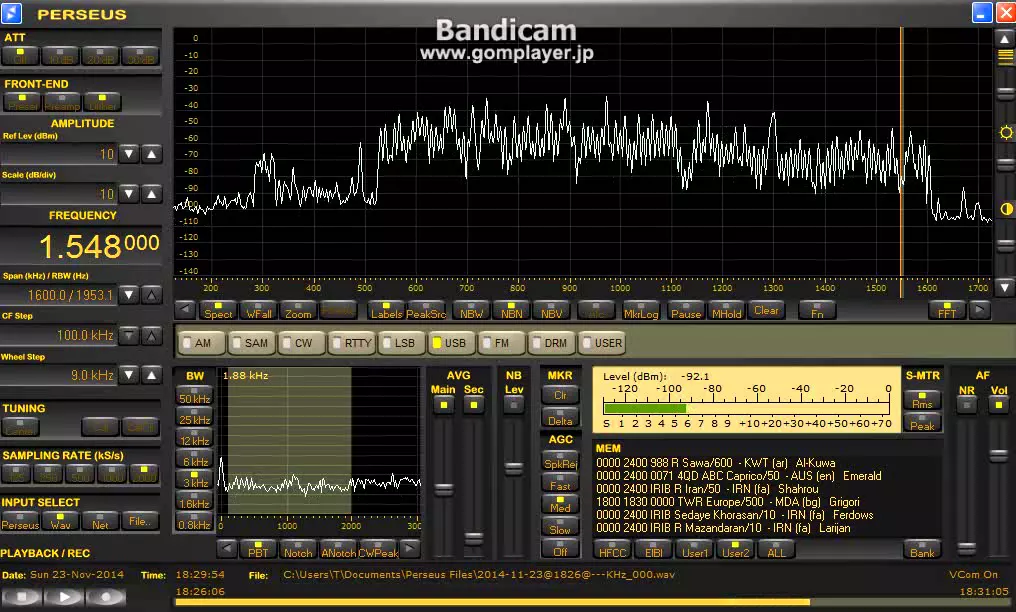Select SAM demodulation mode
Viewport: 1016px width, 612px height.
251,343
